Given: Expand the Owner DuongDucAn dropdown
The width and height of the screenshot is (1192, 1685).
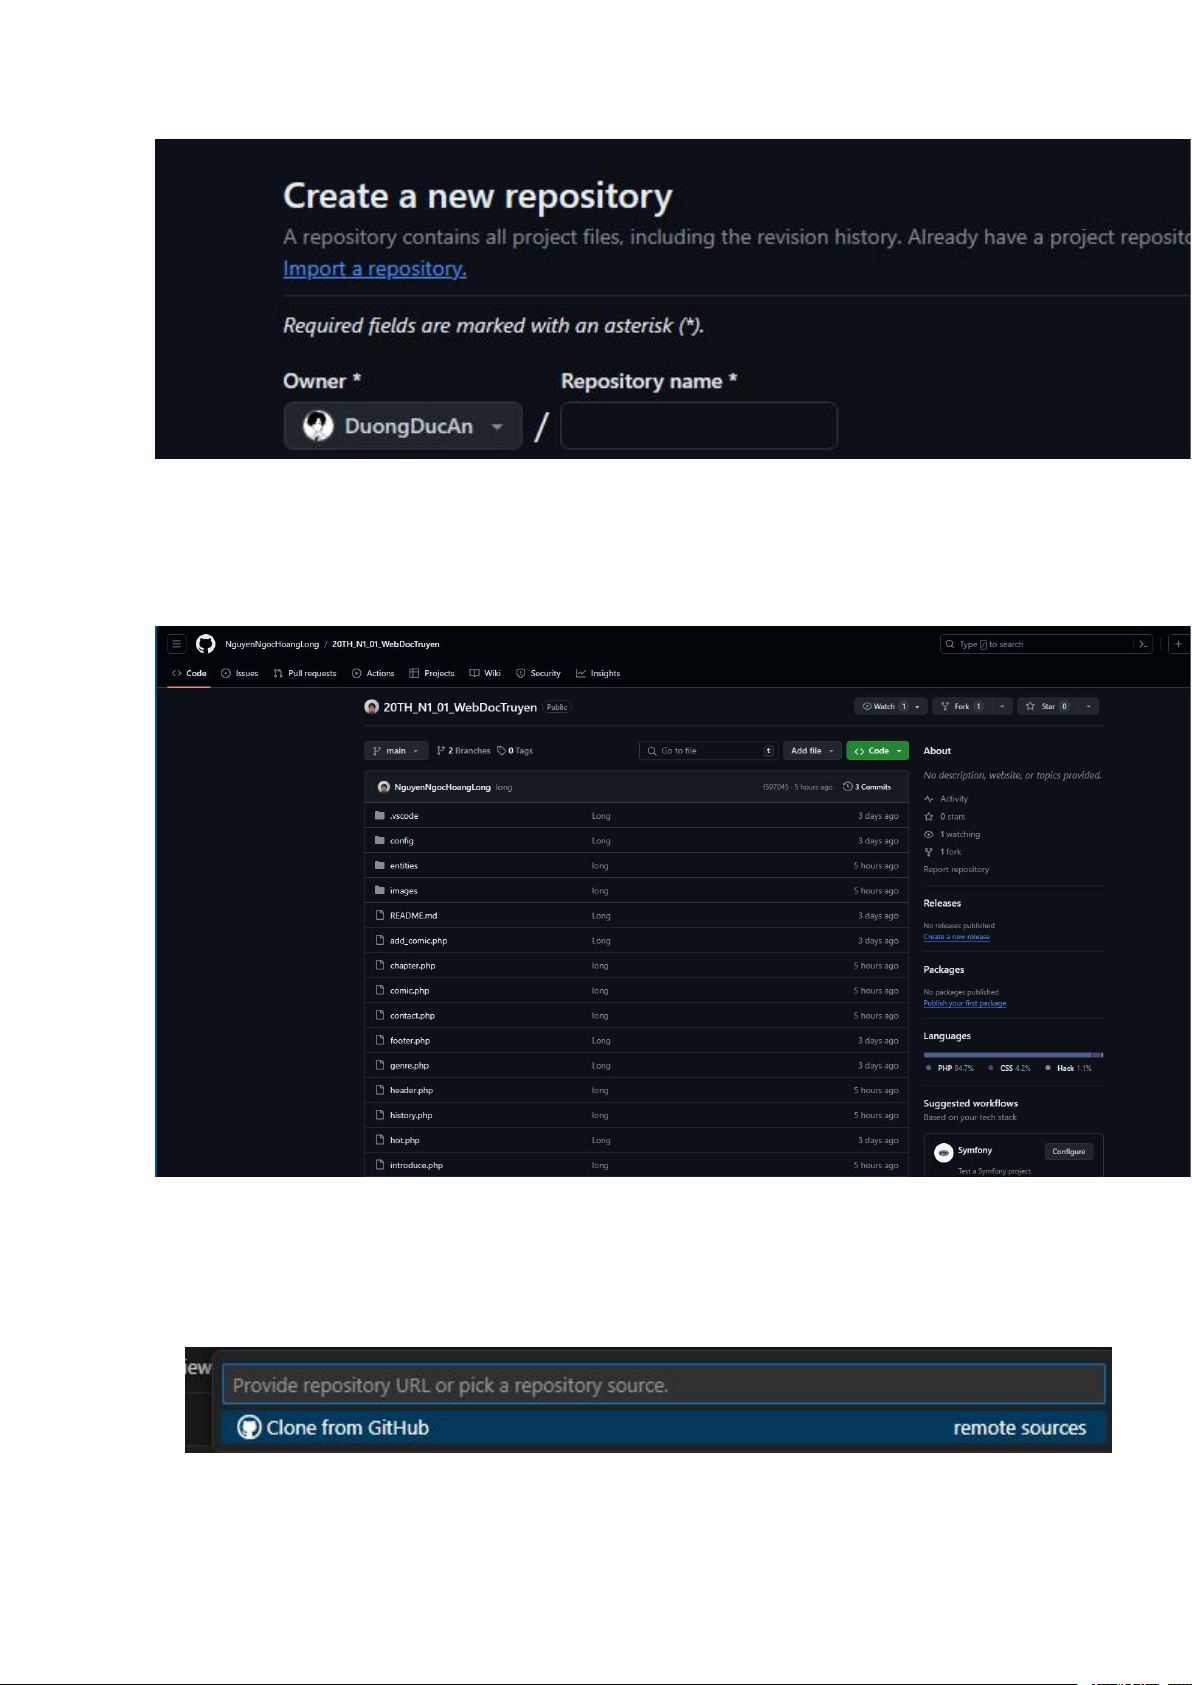Looking at the screenshot, I should coord(403,426).
